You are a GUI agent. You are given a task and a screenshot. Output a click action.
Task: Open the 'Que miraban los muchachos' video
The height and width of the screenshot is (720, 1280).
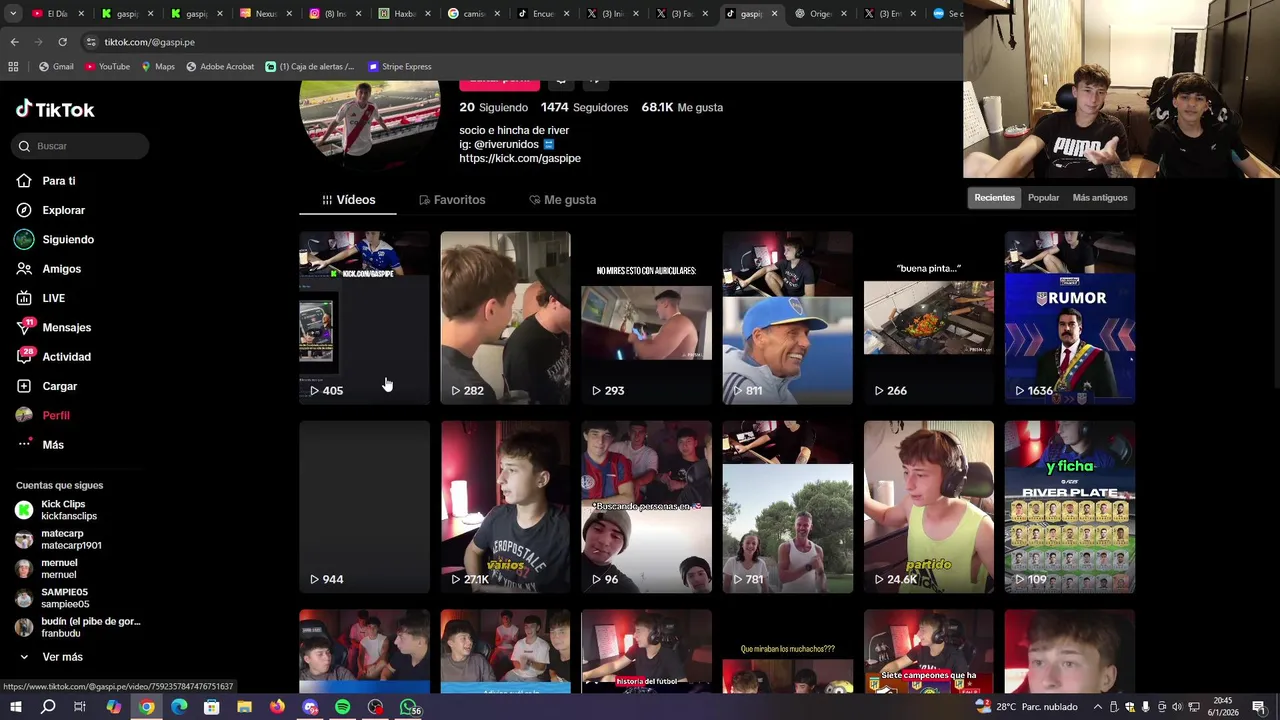coord(787,652)
